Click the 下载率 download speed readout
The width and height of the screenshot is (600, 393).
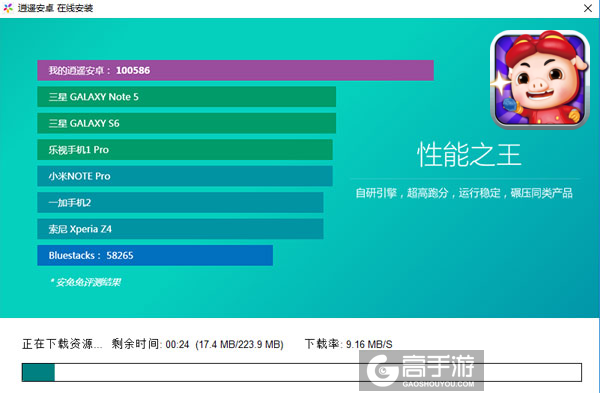point(348,344)
